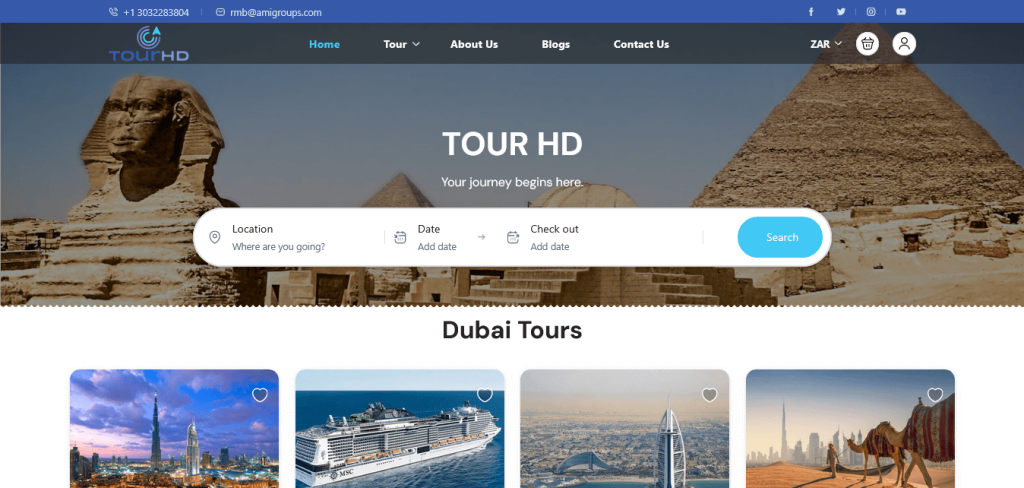Open the Twitter social icon

[841, 12]
